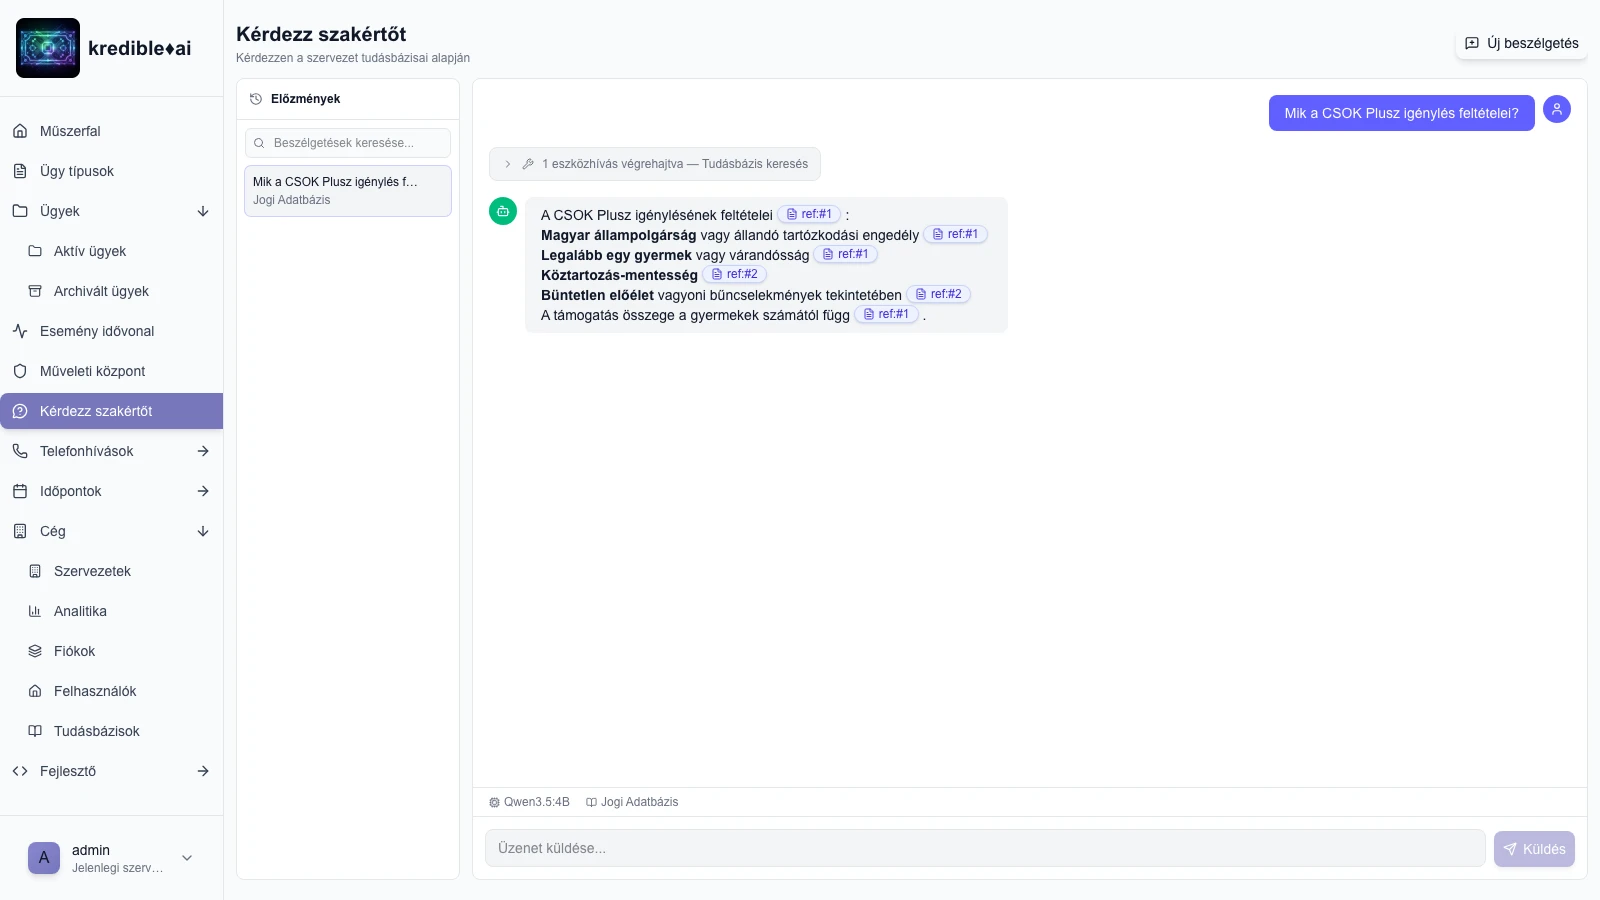Click the kredible.ai logo image
The width and height of the screenshot is (1600, 900).
pos(48,48)
